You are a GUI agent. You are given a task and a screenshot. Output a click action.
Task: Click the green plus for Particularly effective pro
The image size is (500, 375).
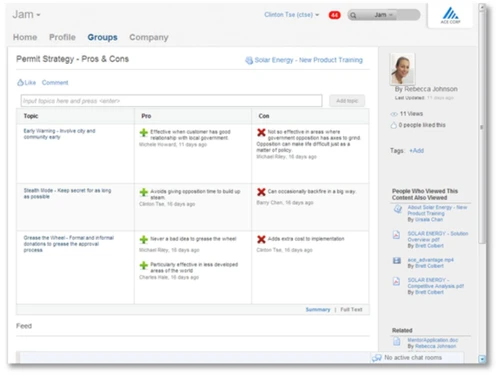click(144, 265)
